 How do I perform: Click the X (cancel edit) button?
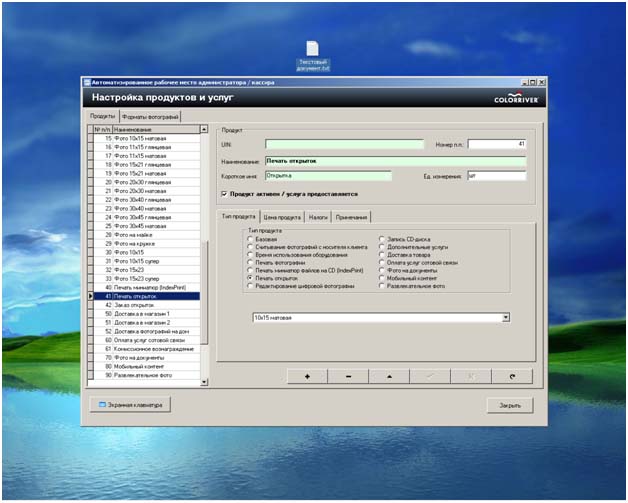[x=470, y=376]
